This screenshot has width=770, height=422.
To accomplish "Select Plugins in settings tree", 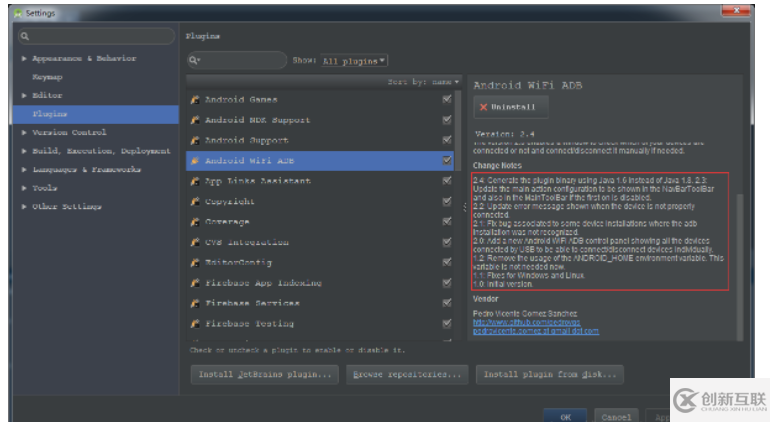I will (x=96, y=114).
